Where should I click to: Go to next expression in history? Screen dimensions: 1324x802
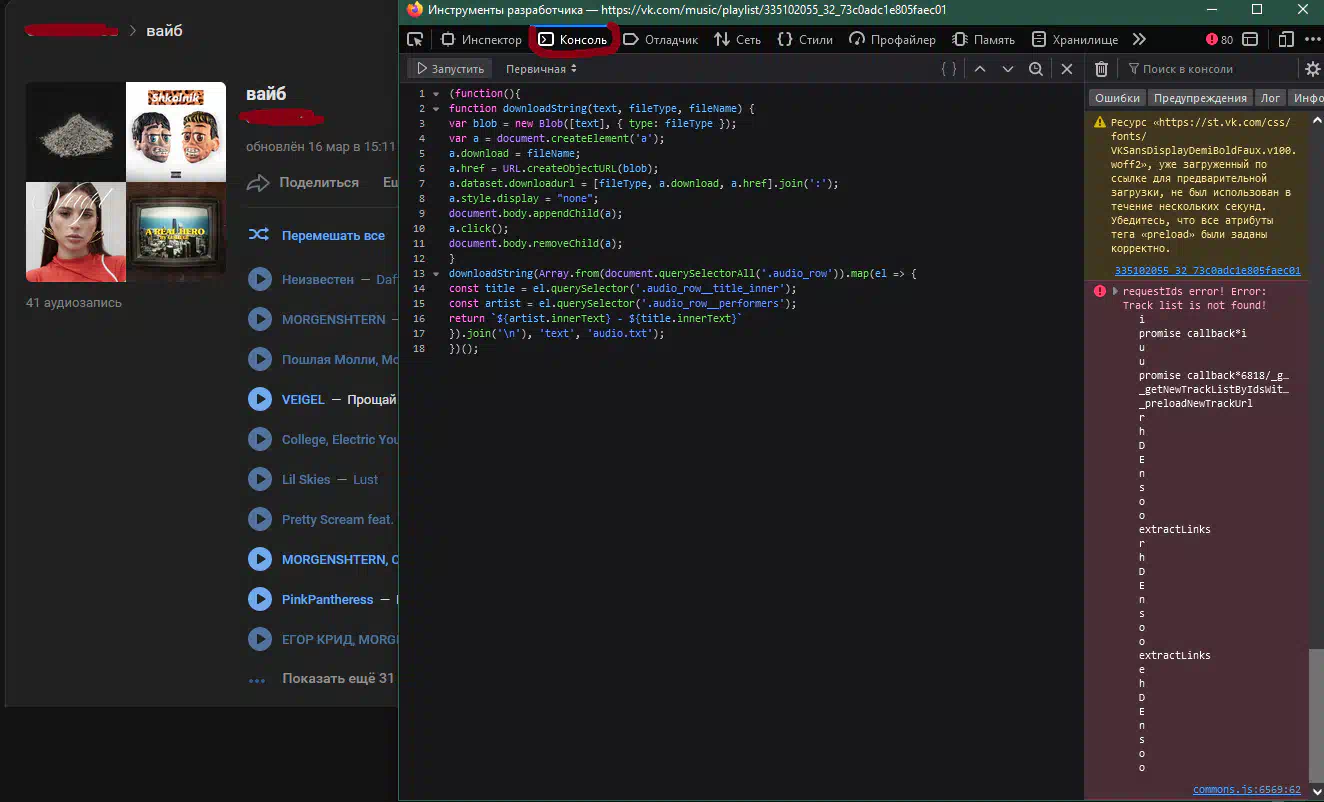pyautogui.click(x=1008, y=69)
